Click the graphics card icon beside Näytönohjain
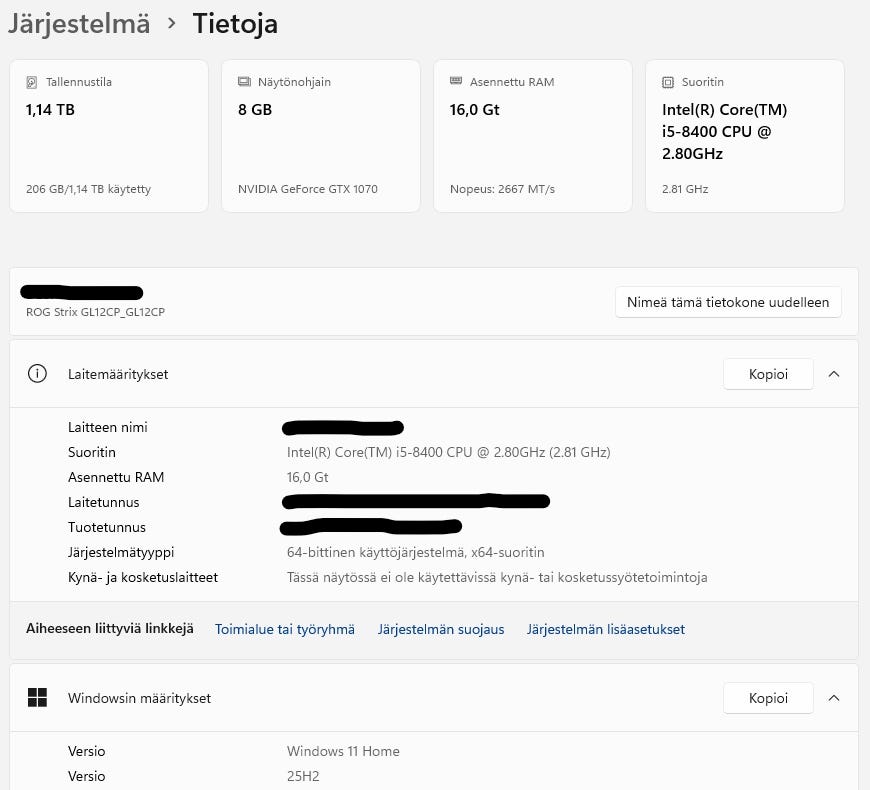The width and height of the screenshot is (870, 790). pos(244,82)
